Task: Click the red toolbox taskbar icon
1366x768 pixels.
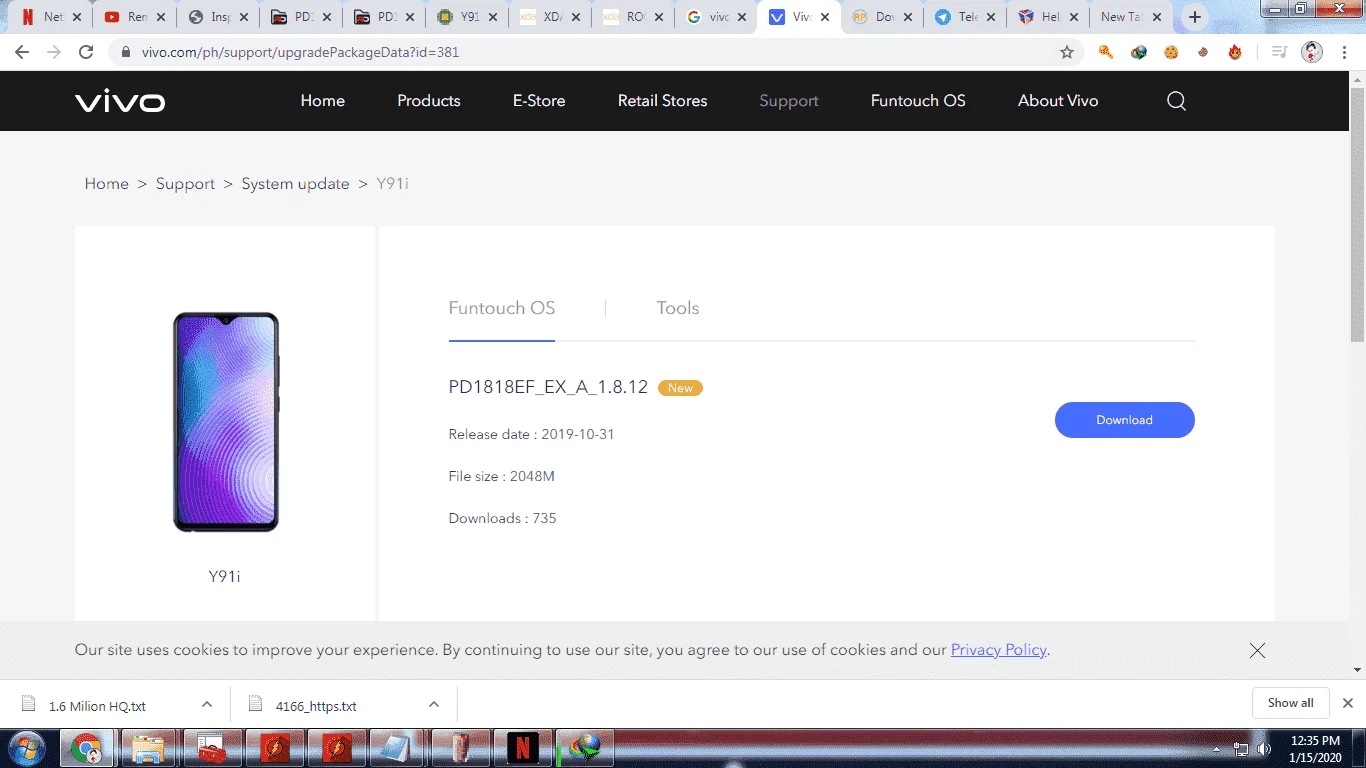Action: [211, 747]
